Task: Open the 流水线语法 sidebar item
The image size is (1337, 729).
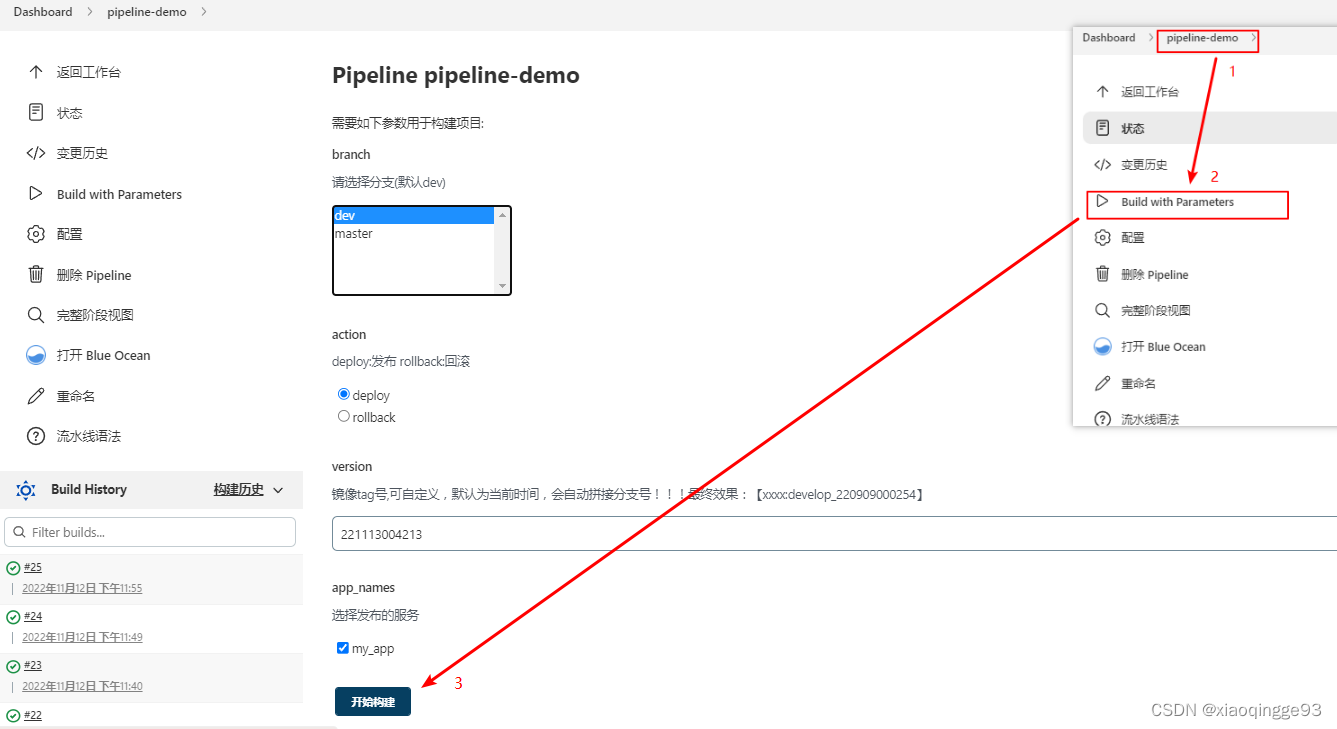Action: [88, 436]
